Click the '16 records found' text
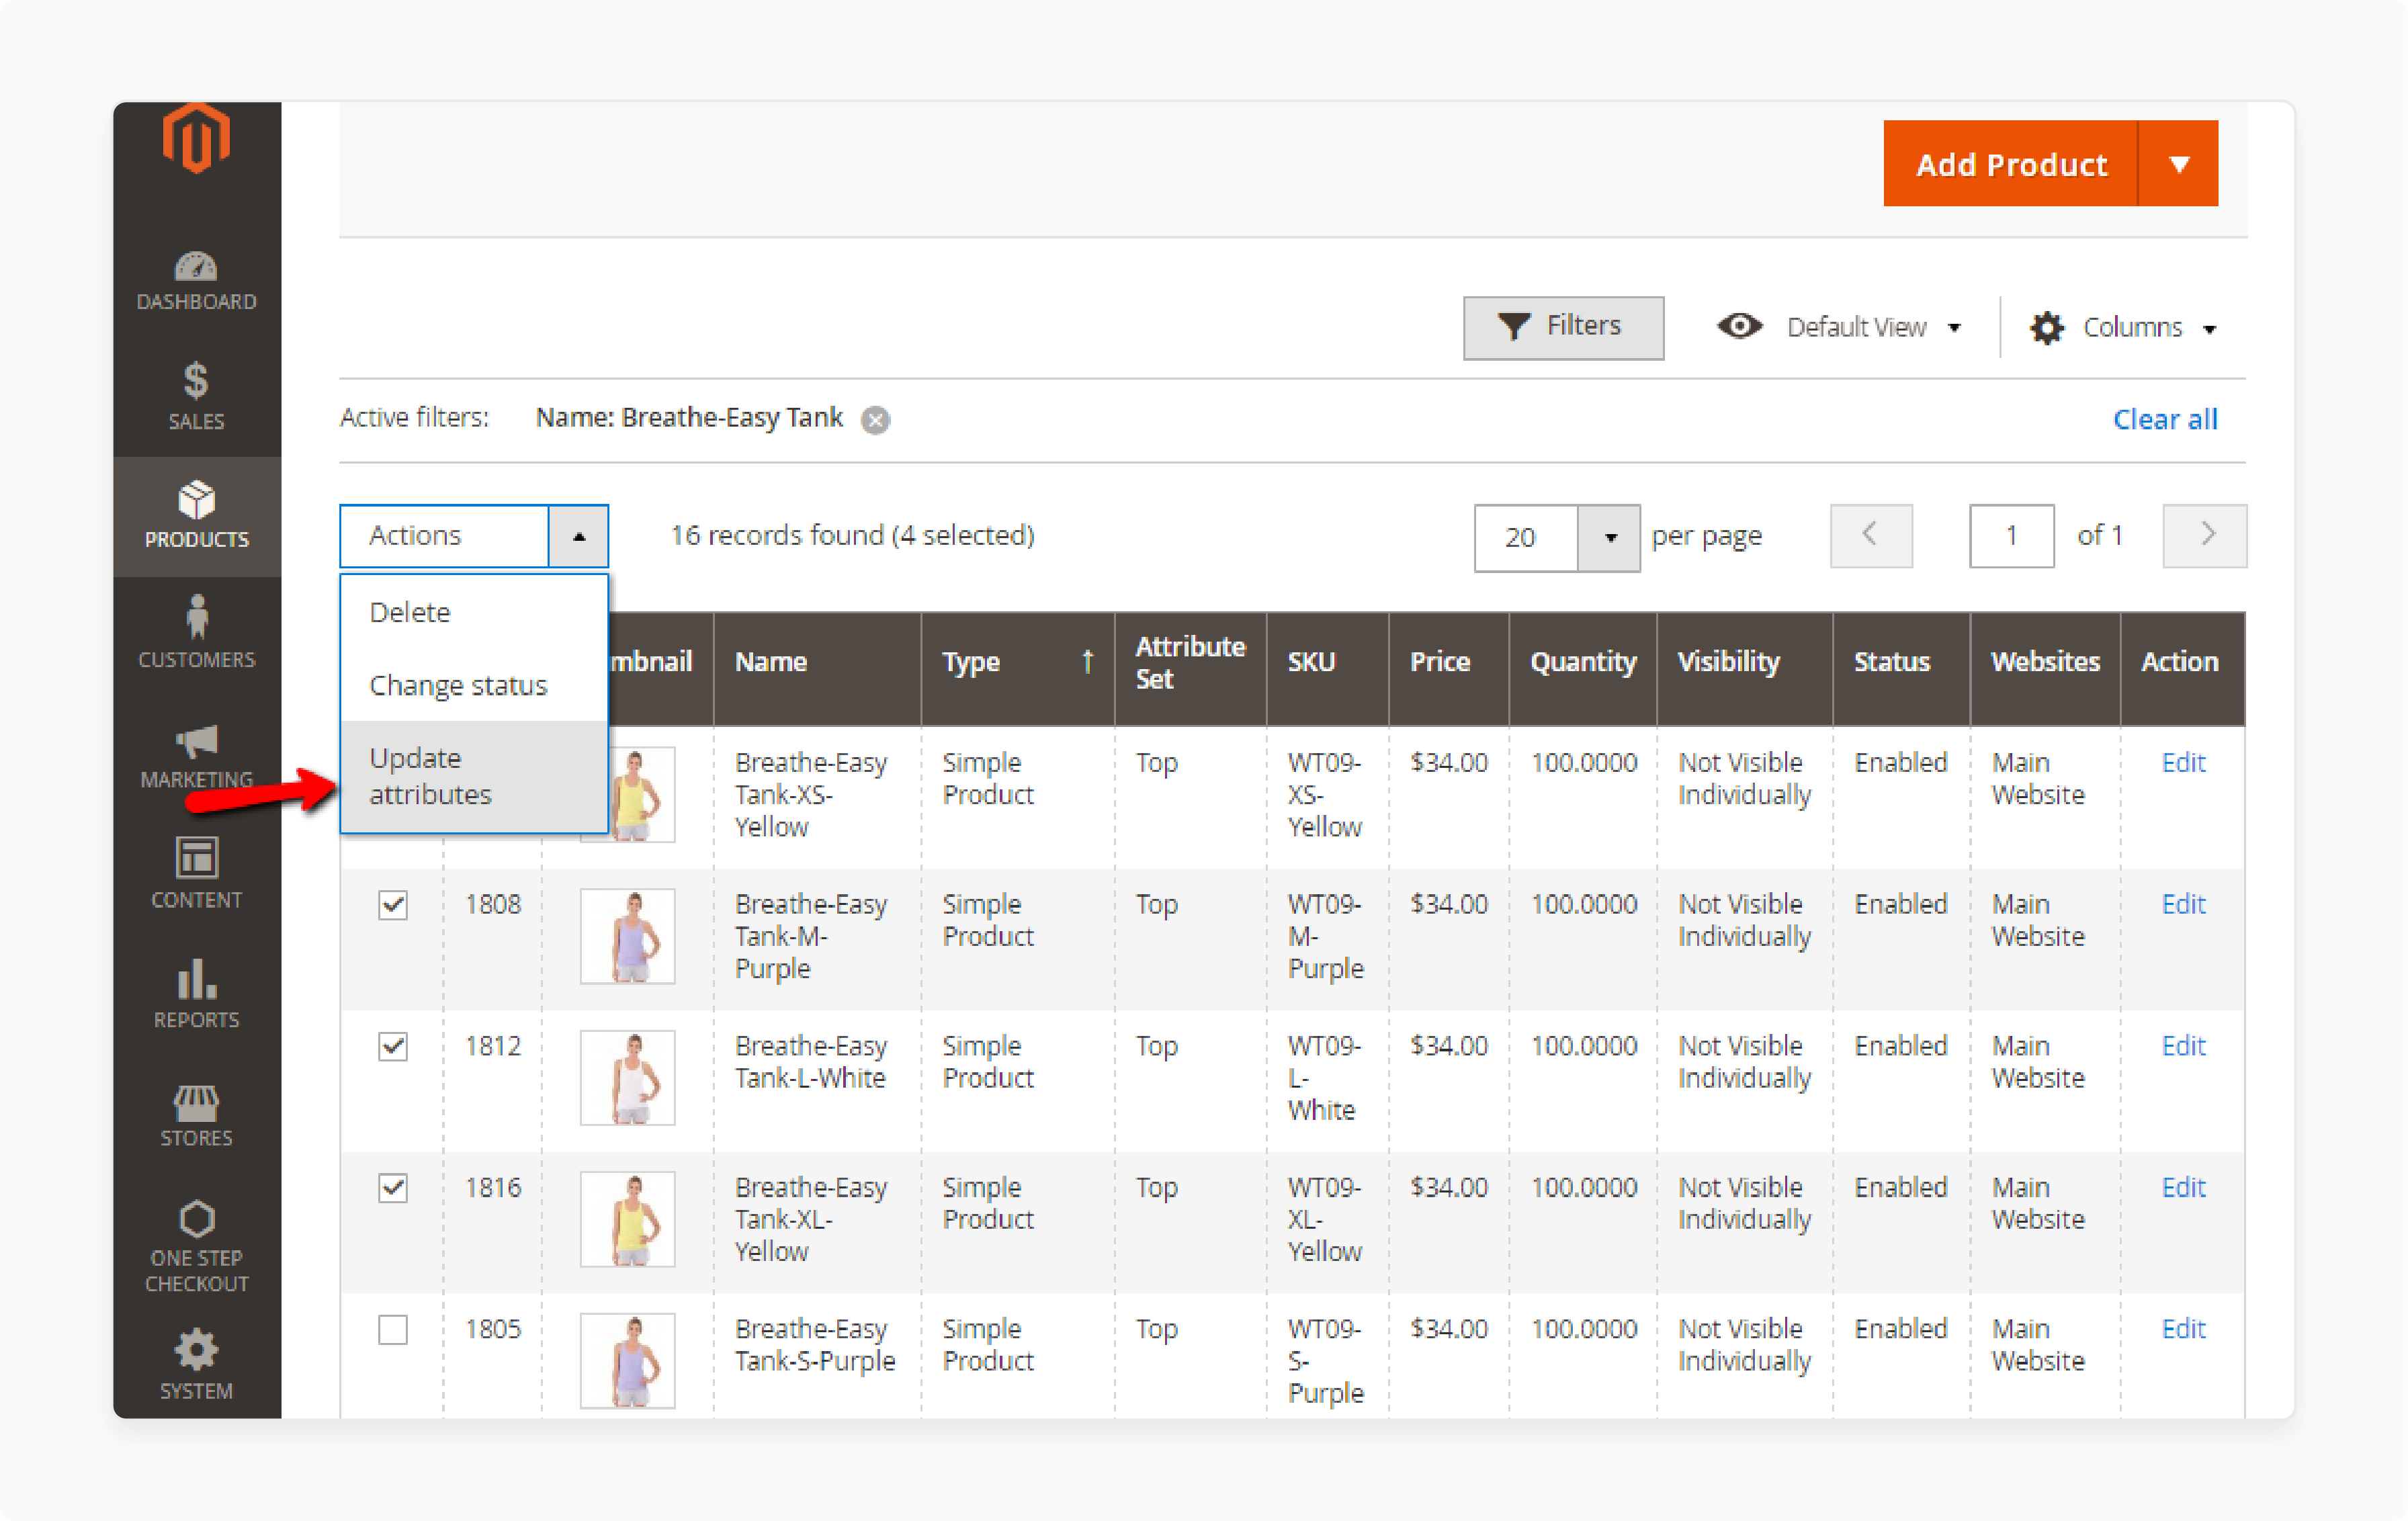Image resolution: width=2408 pixels, height=1521 pixels. [x=777, y=536]
